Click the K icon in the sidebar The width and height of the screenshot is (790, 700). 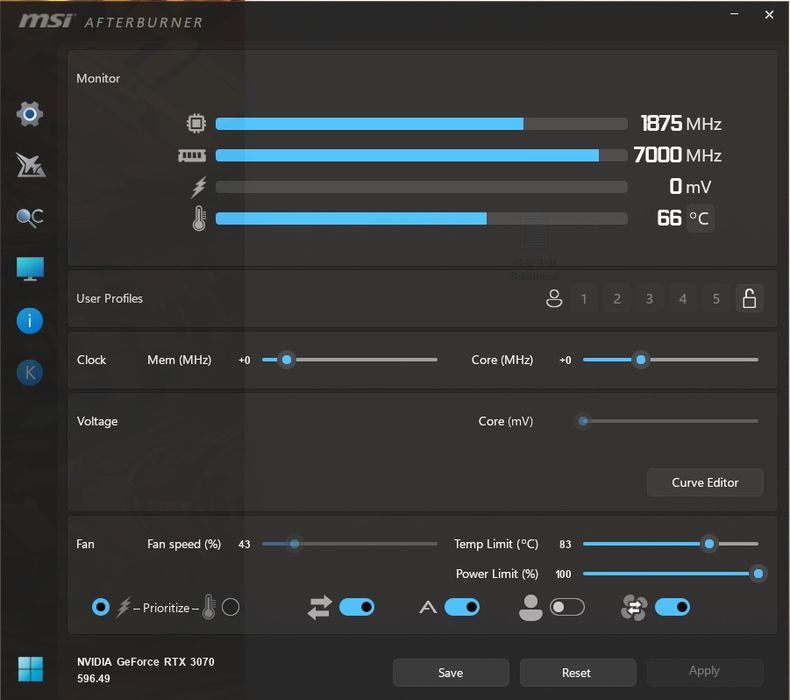point(30,373)
